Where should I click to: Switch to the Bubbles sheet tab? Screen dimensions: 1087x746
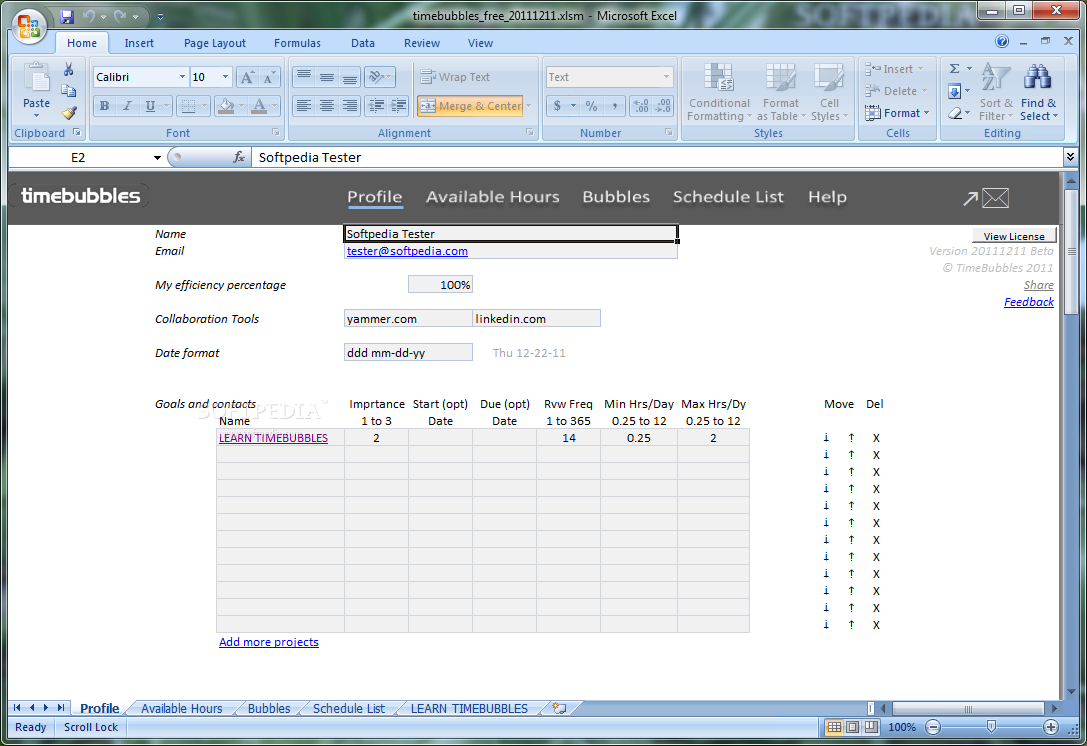tap(269, 709)
